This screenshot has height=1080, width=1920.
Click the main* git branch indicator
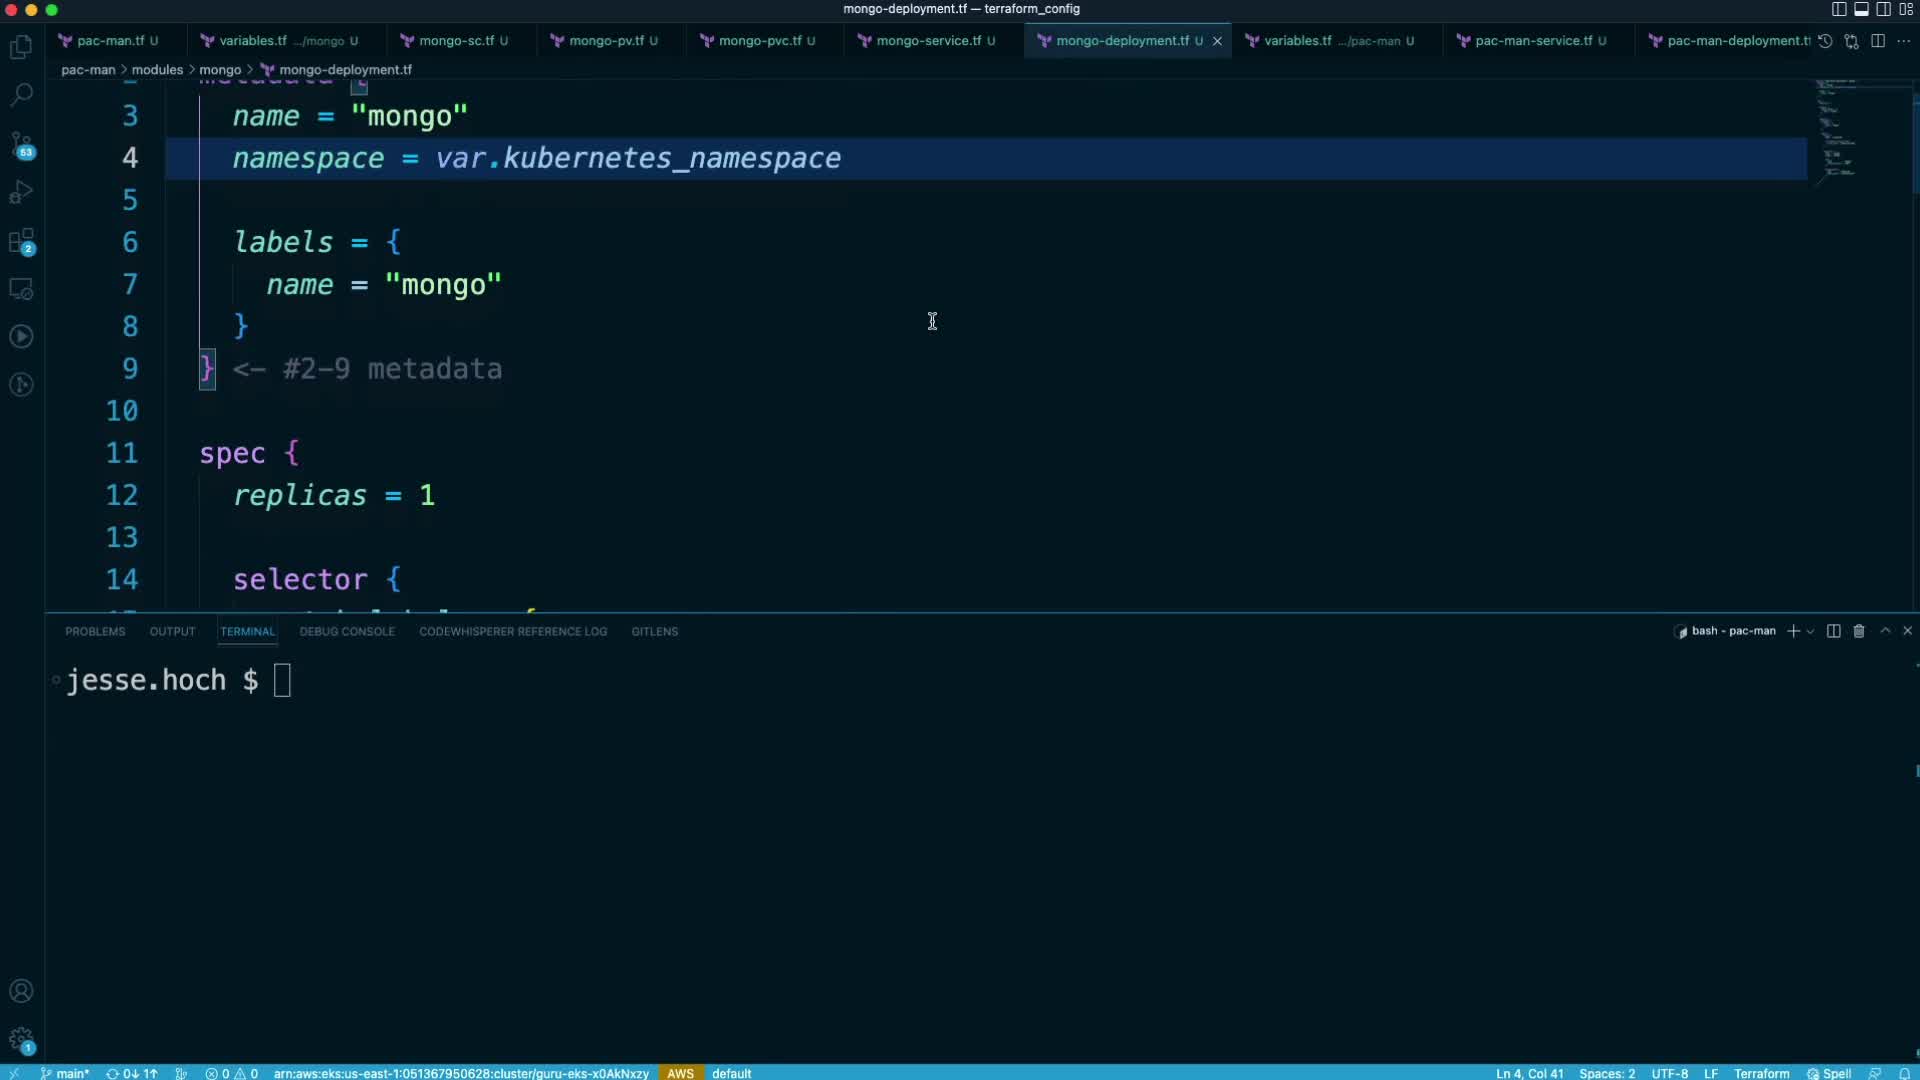pos(66,1073)
